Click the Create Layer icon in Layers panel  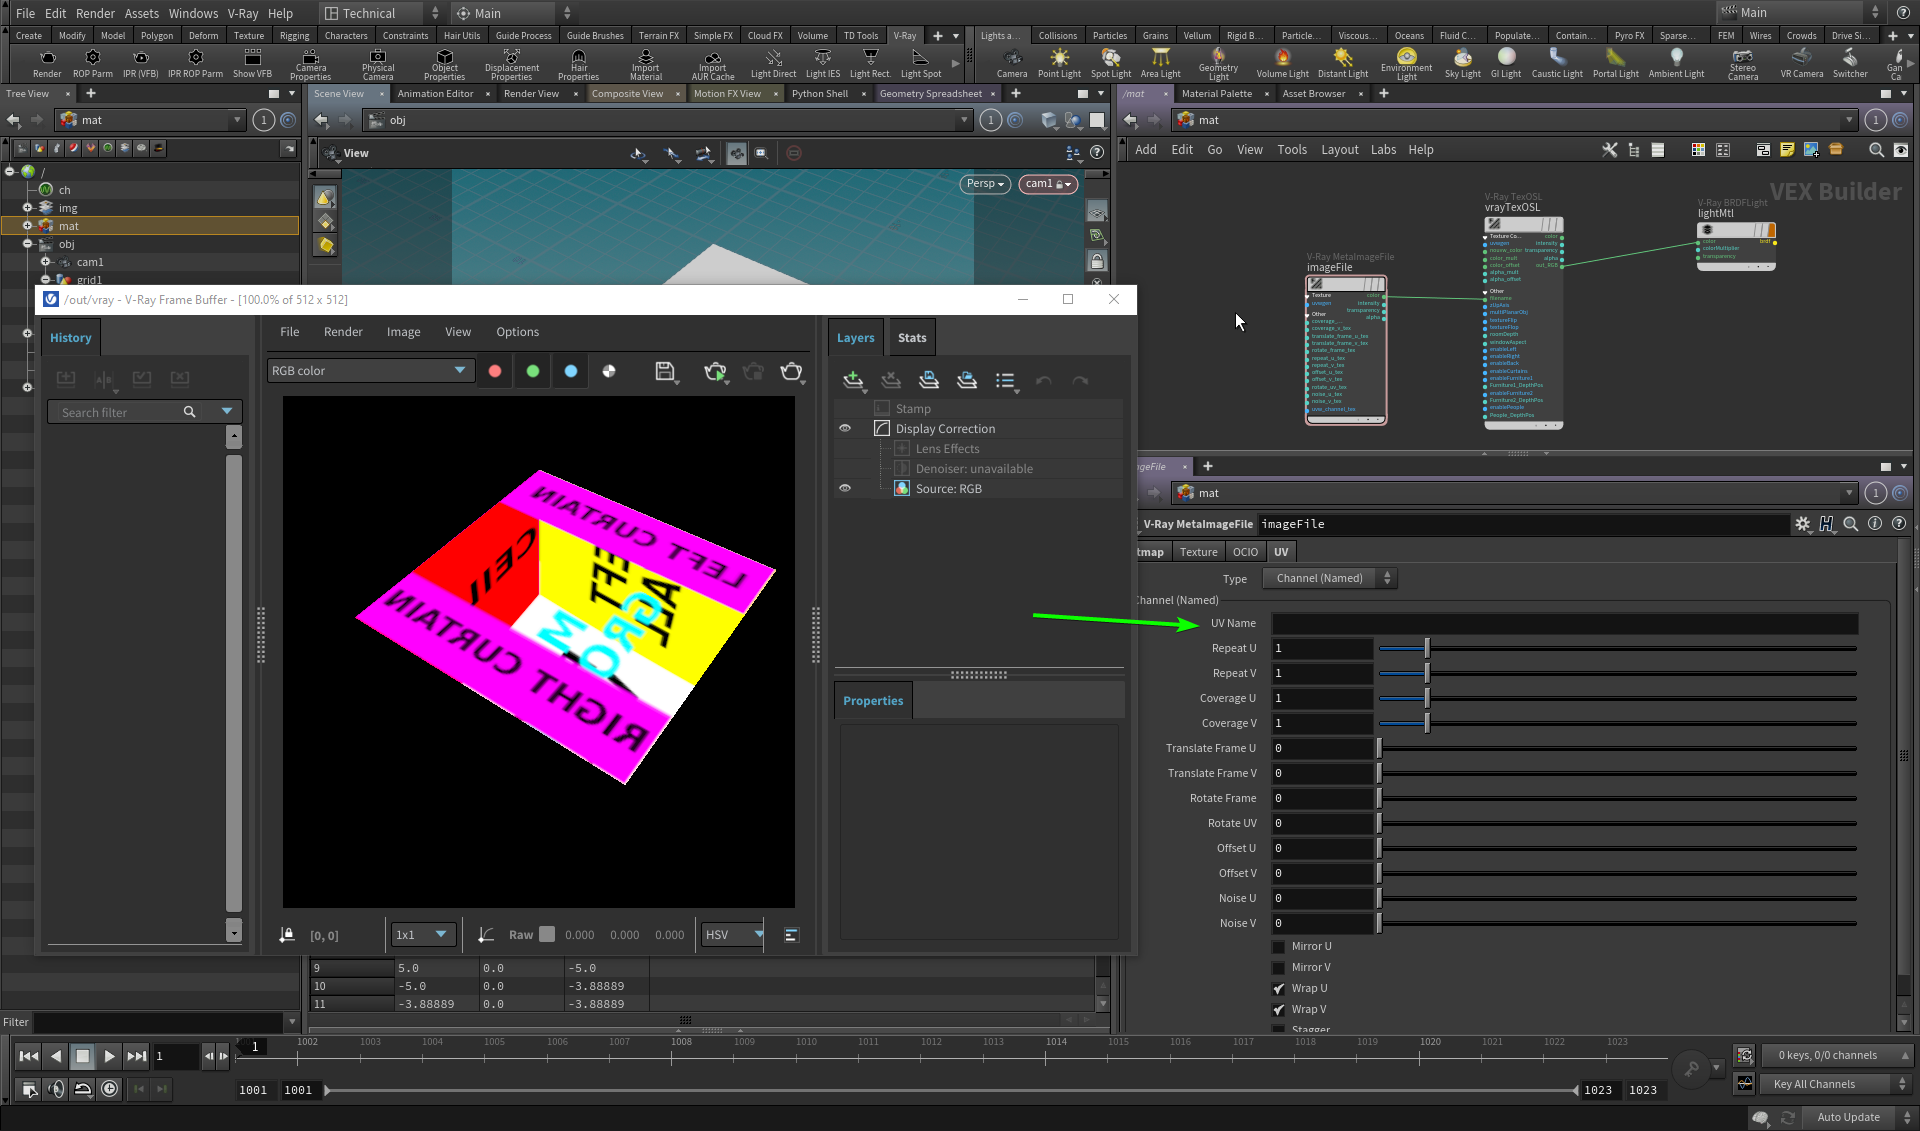coord(853,380)
